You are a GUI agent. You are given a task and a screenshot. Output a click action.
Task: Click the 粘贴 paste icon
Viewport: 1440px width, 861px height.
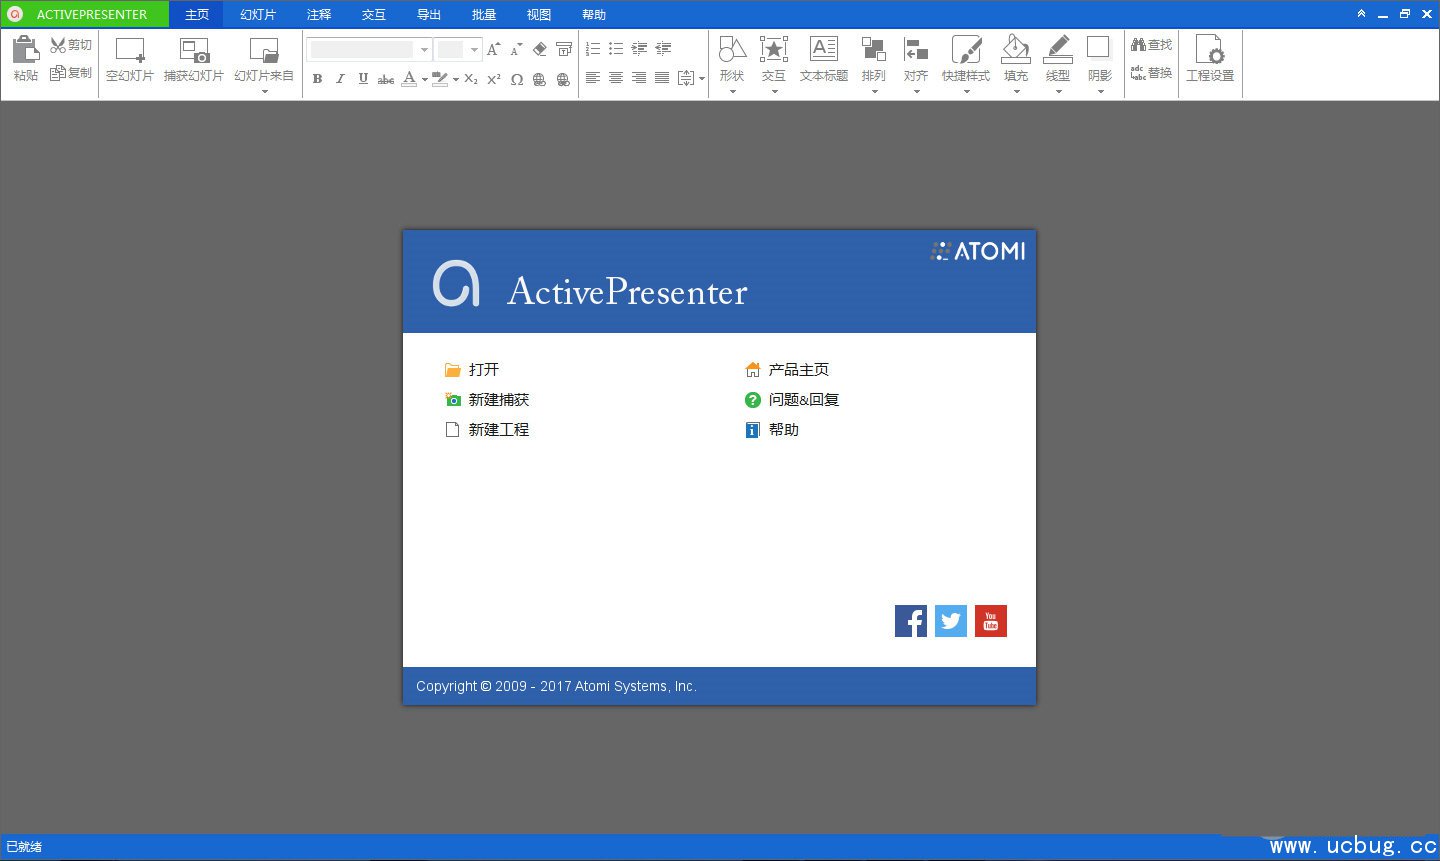[25, 50]
